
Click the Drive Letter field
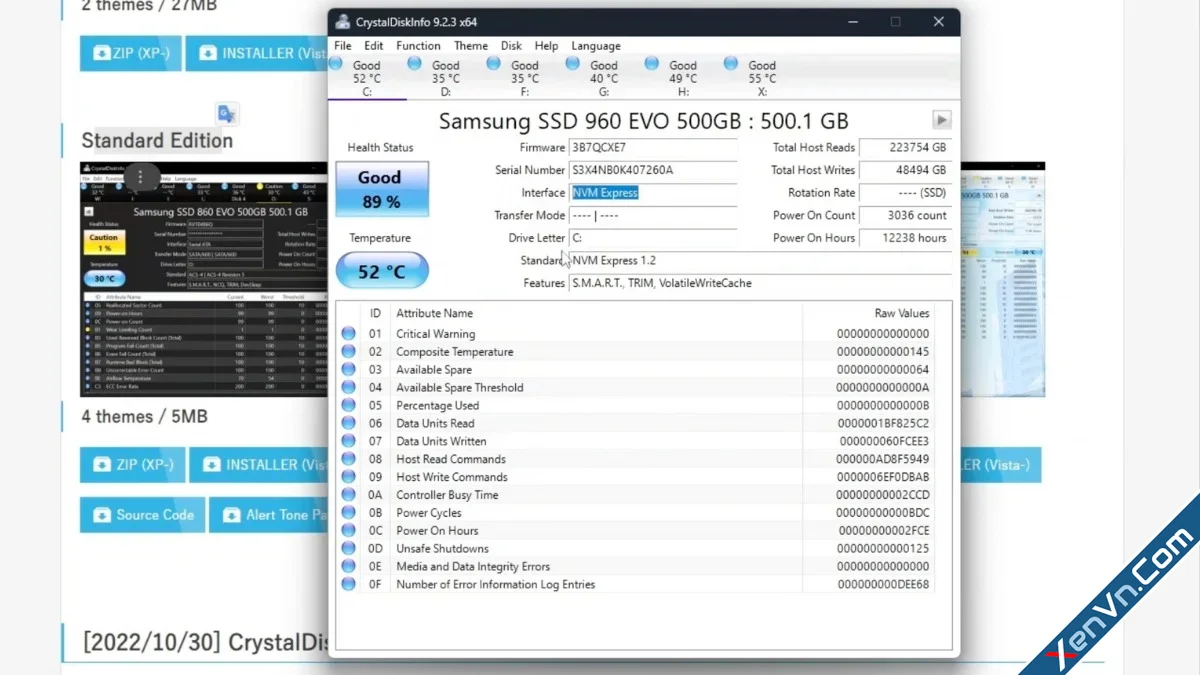pyautogui.click(x=653, y=238)
